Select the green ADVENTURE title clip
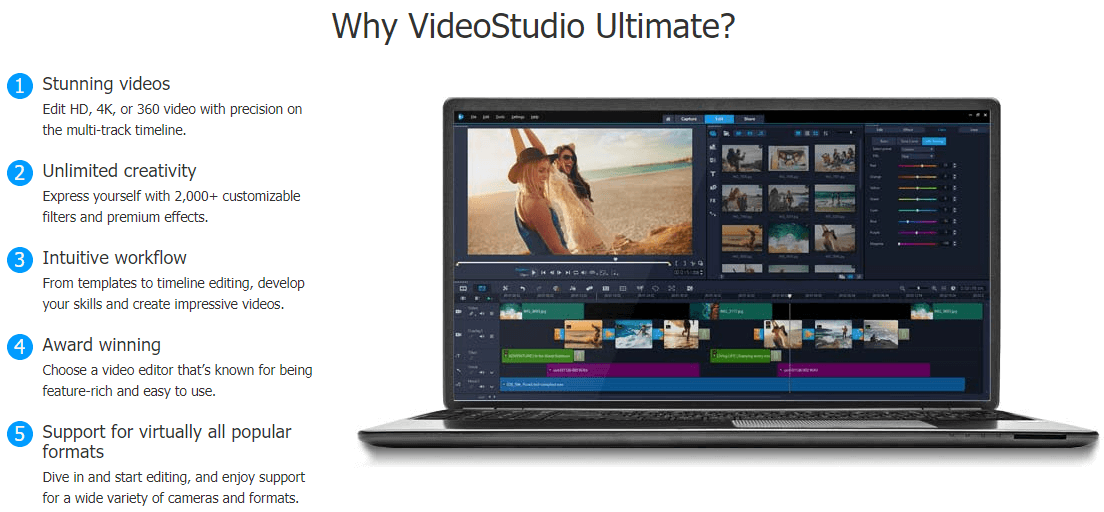Viewport: 1104px width, 512px height. click(537, 356)
